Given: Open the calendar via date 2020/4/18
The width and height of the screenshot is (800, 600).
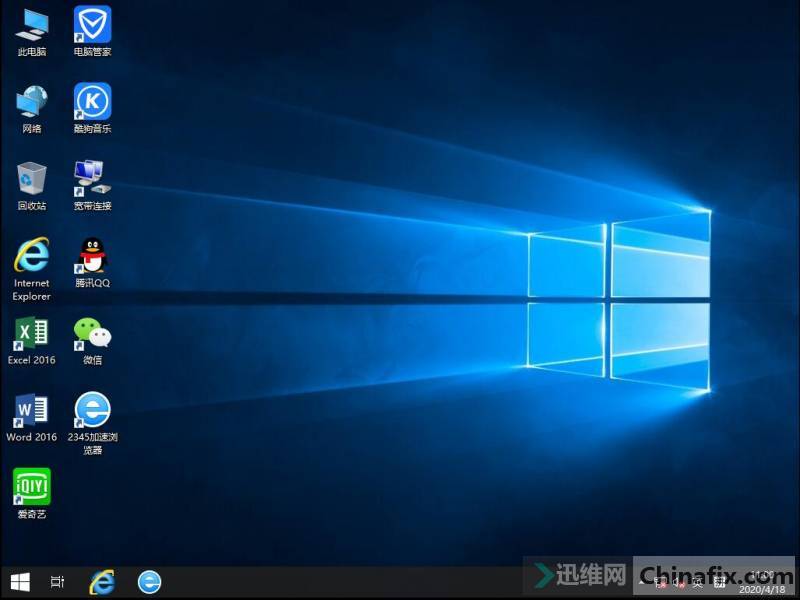Looking at the screenshot, I should coord(762,589).
